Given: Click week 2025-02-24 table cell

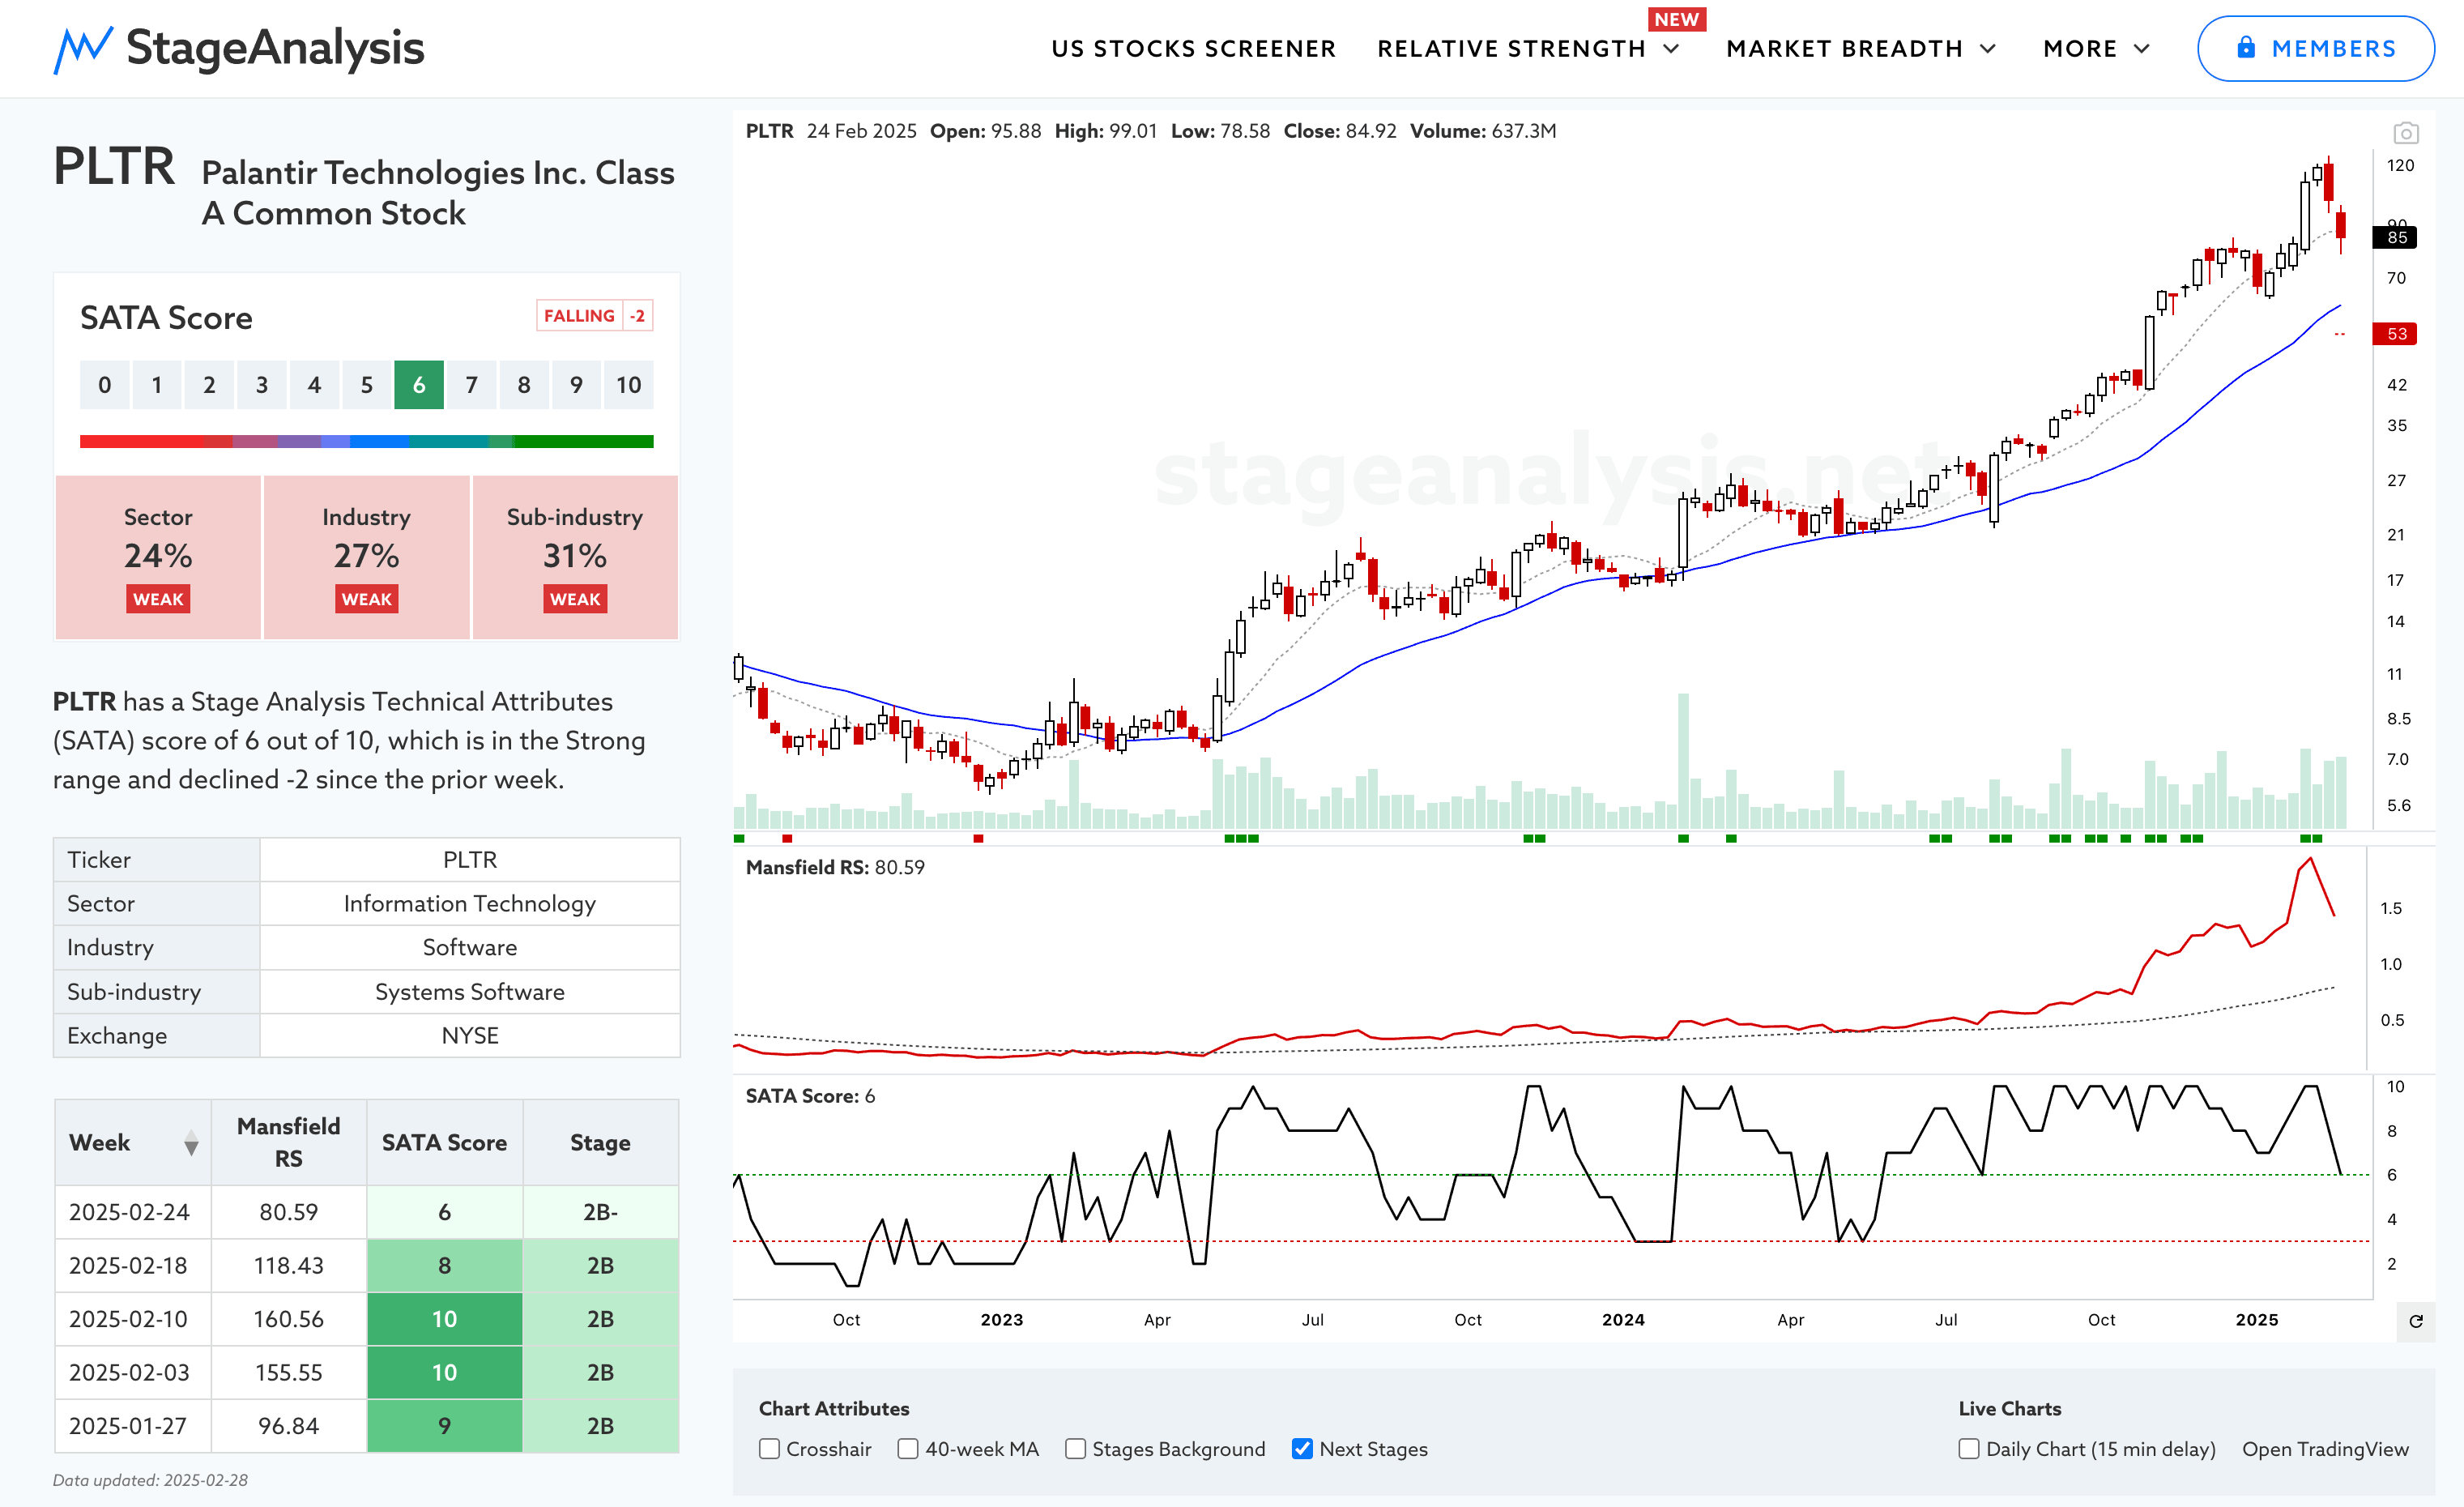Looking at the screenshot, I should (x=133, y=1212).
